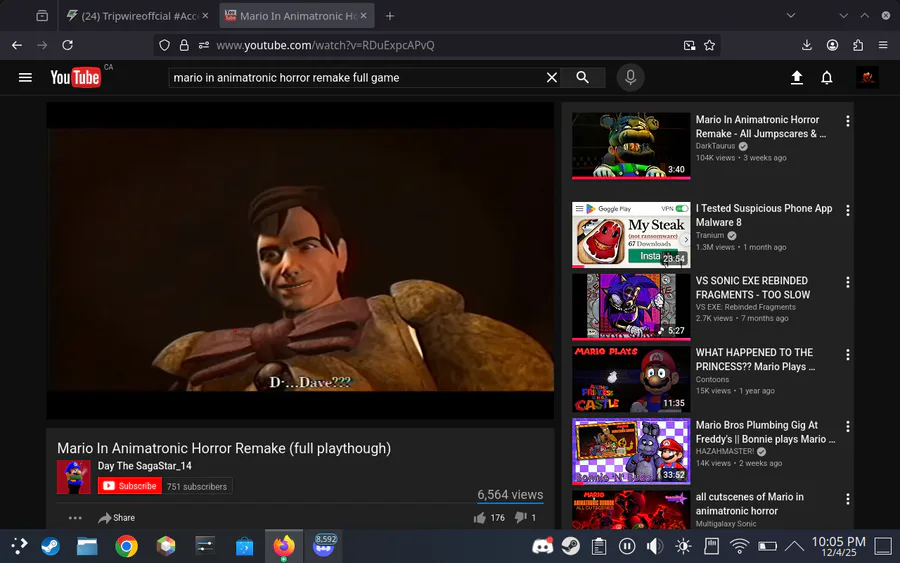Screen dimensions: 900x563
Task: Open the VS SONIC EXE thumbnail
Action: [631, 306]
